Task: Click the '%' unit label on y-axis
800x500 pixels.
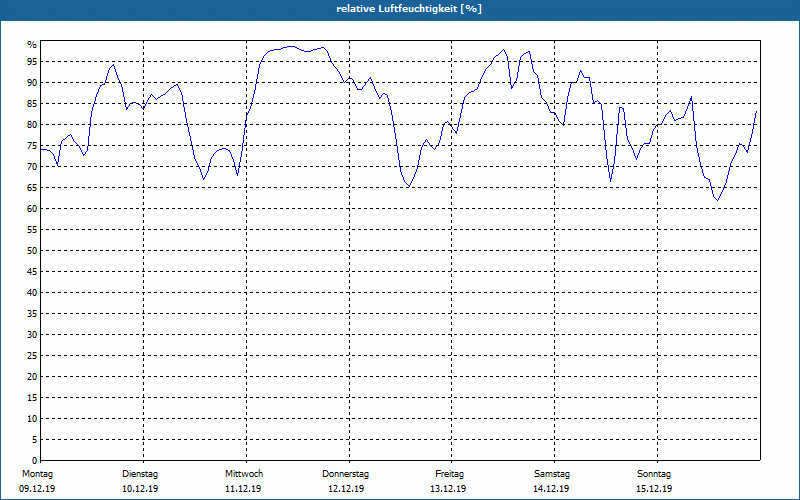Action: click(32, 45)
